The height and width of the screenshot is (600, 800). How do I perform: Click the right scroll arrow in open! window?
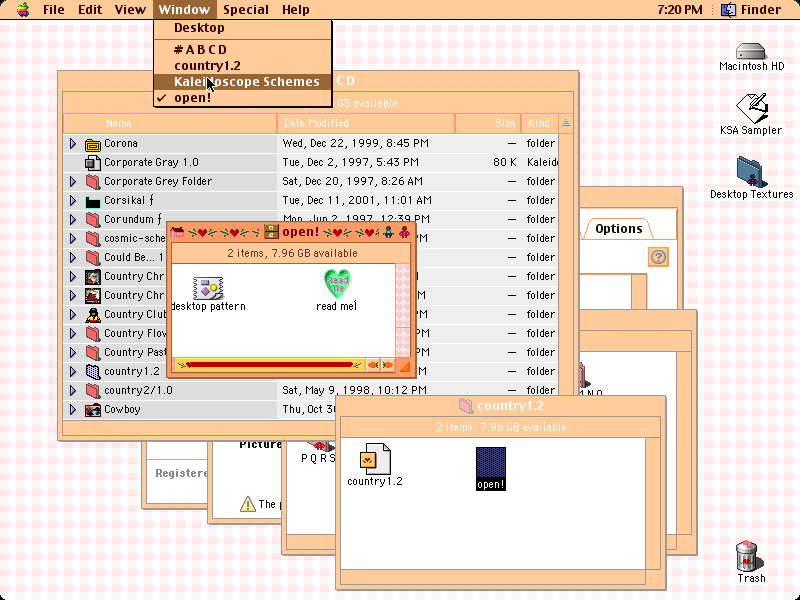pyautogui.click(x=388, y=365)
